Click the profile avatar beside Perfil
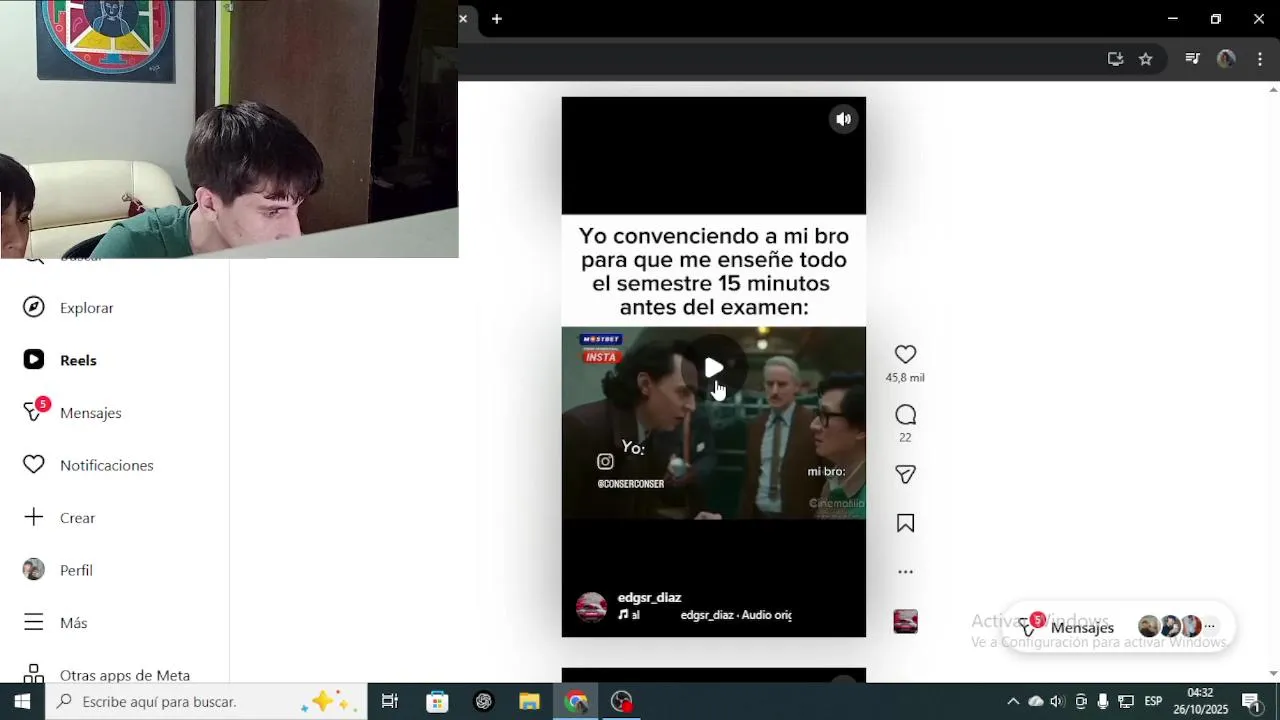This screenshot has width=1280, height=720. [34, 569]
